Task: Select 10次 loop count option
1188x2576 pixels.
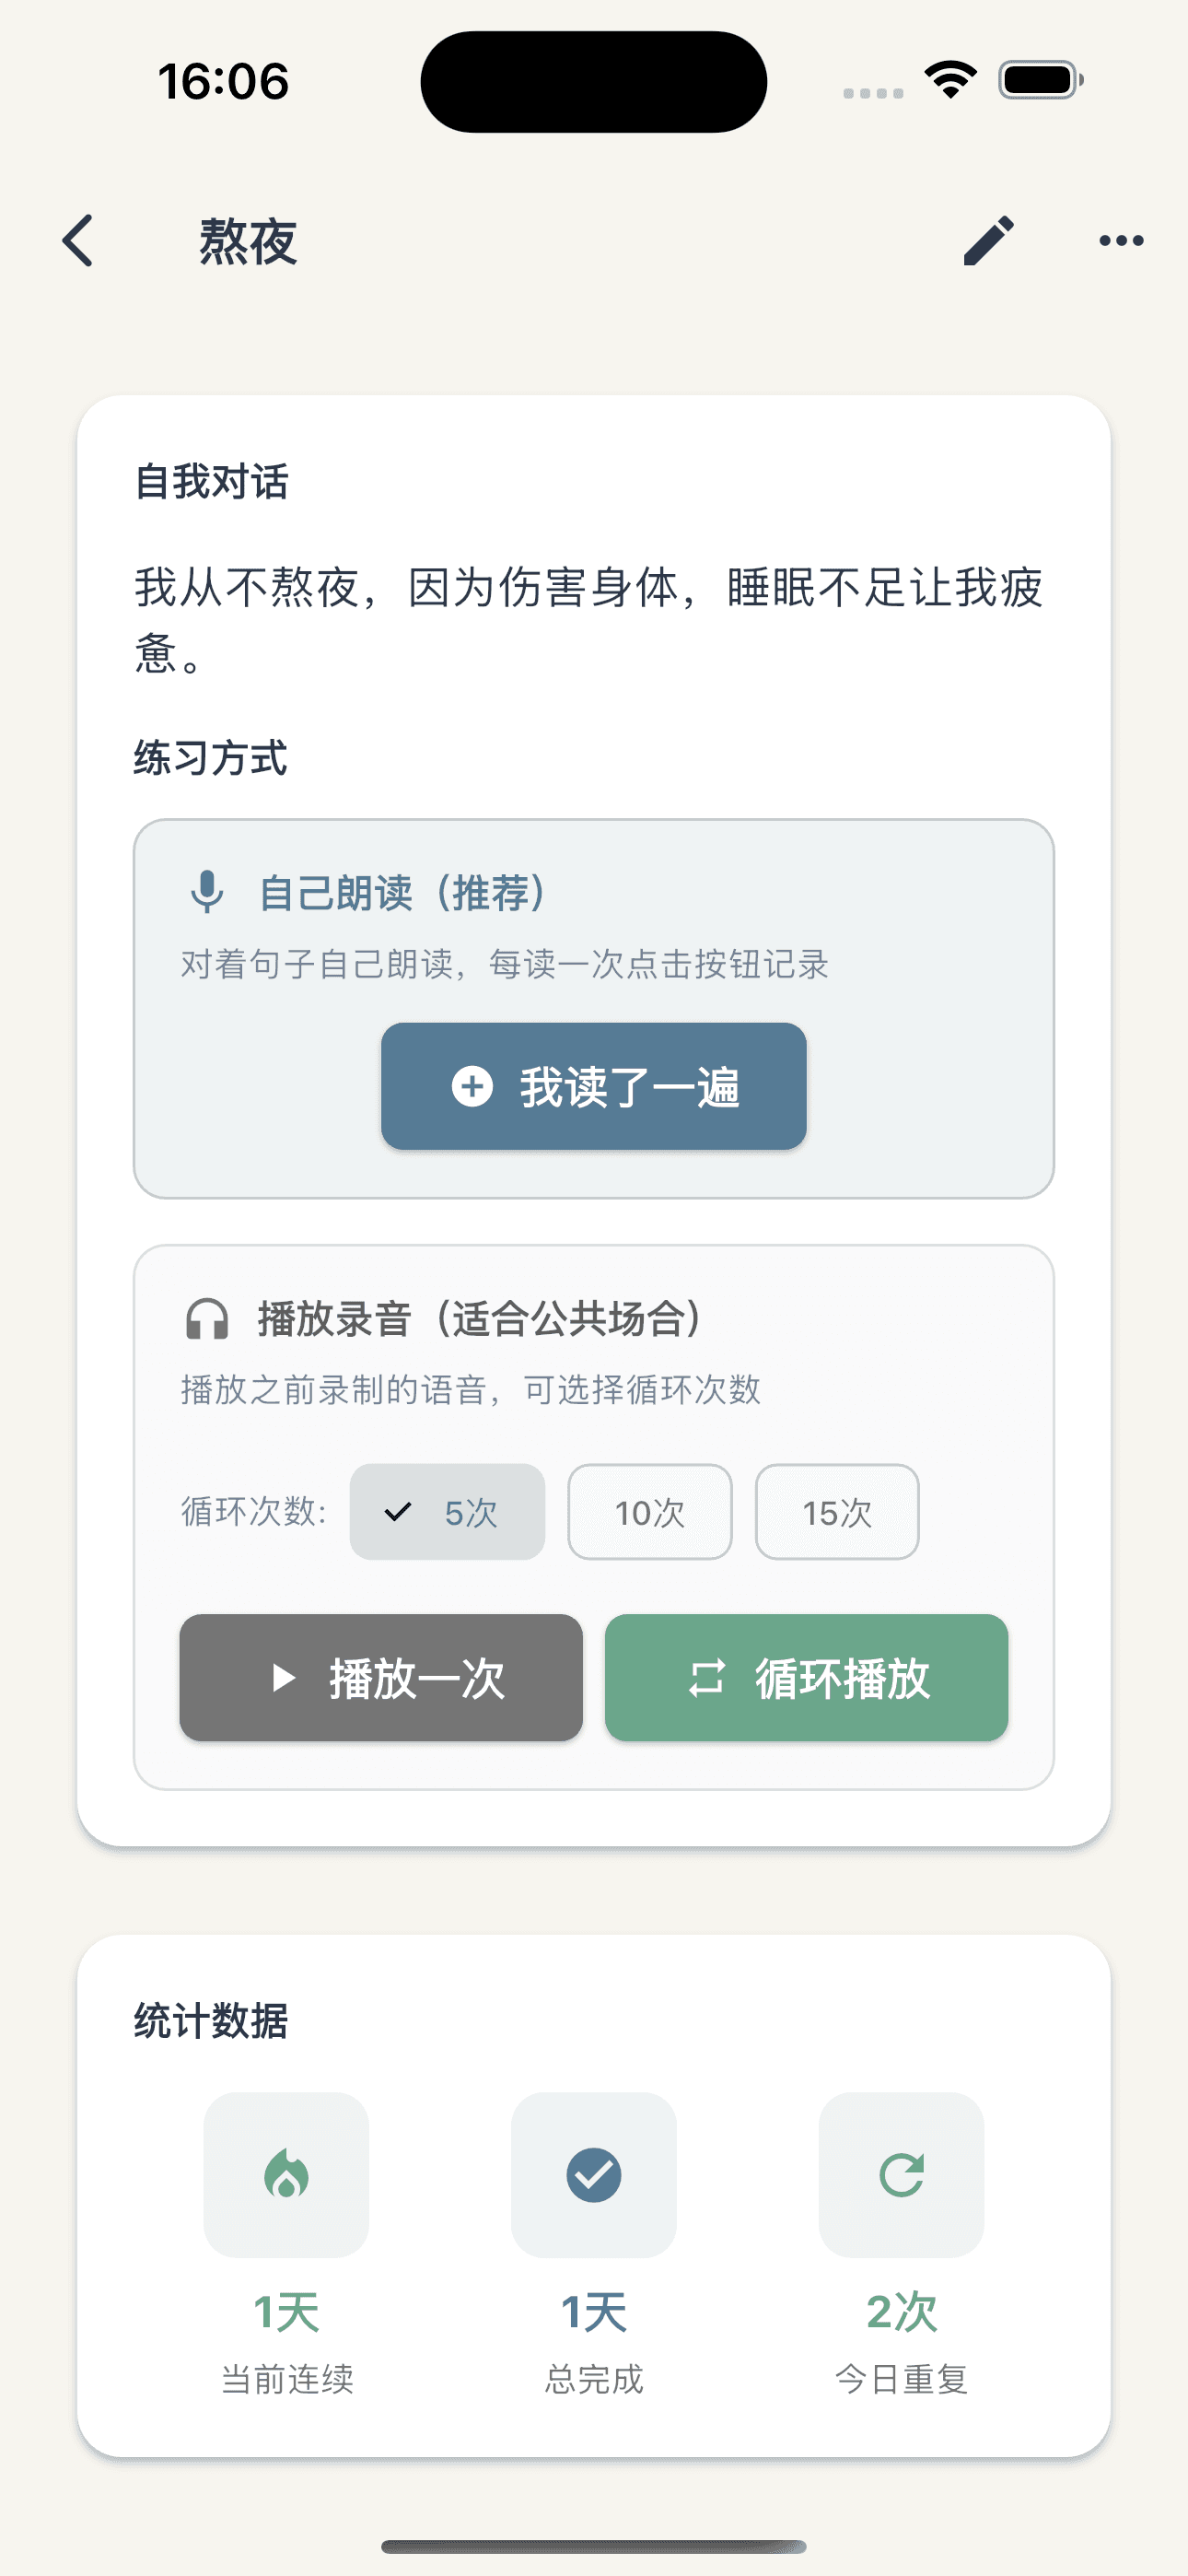Action: pyautogui.click(x=649, y=1512)
